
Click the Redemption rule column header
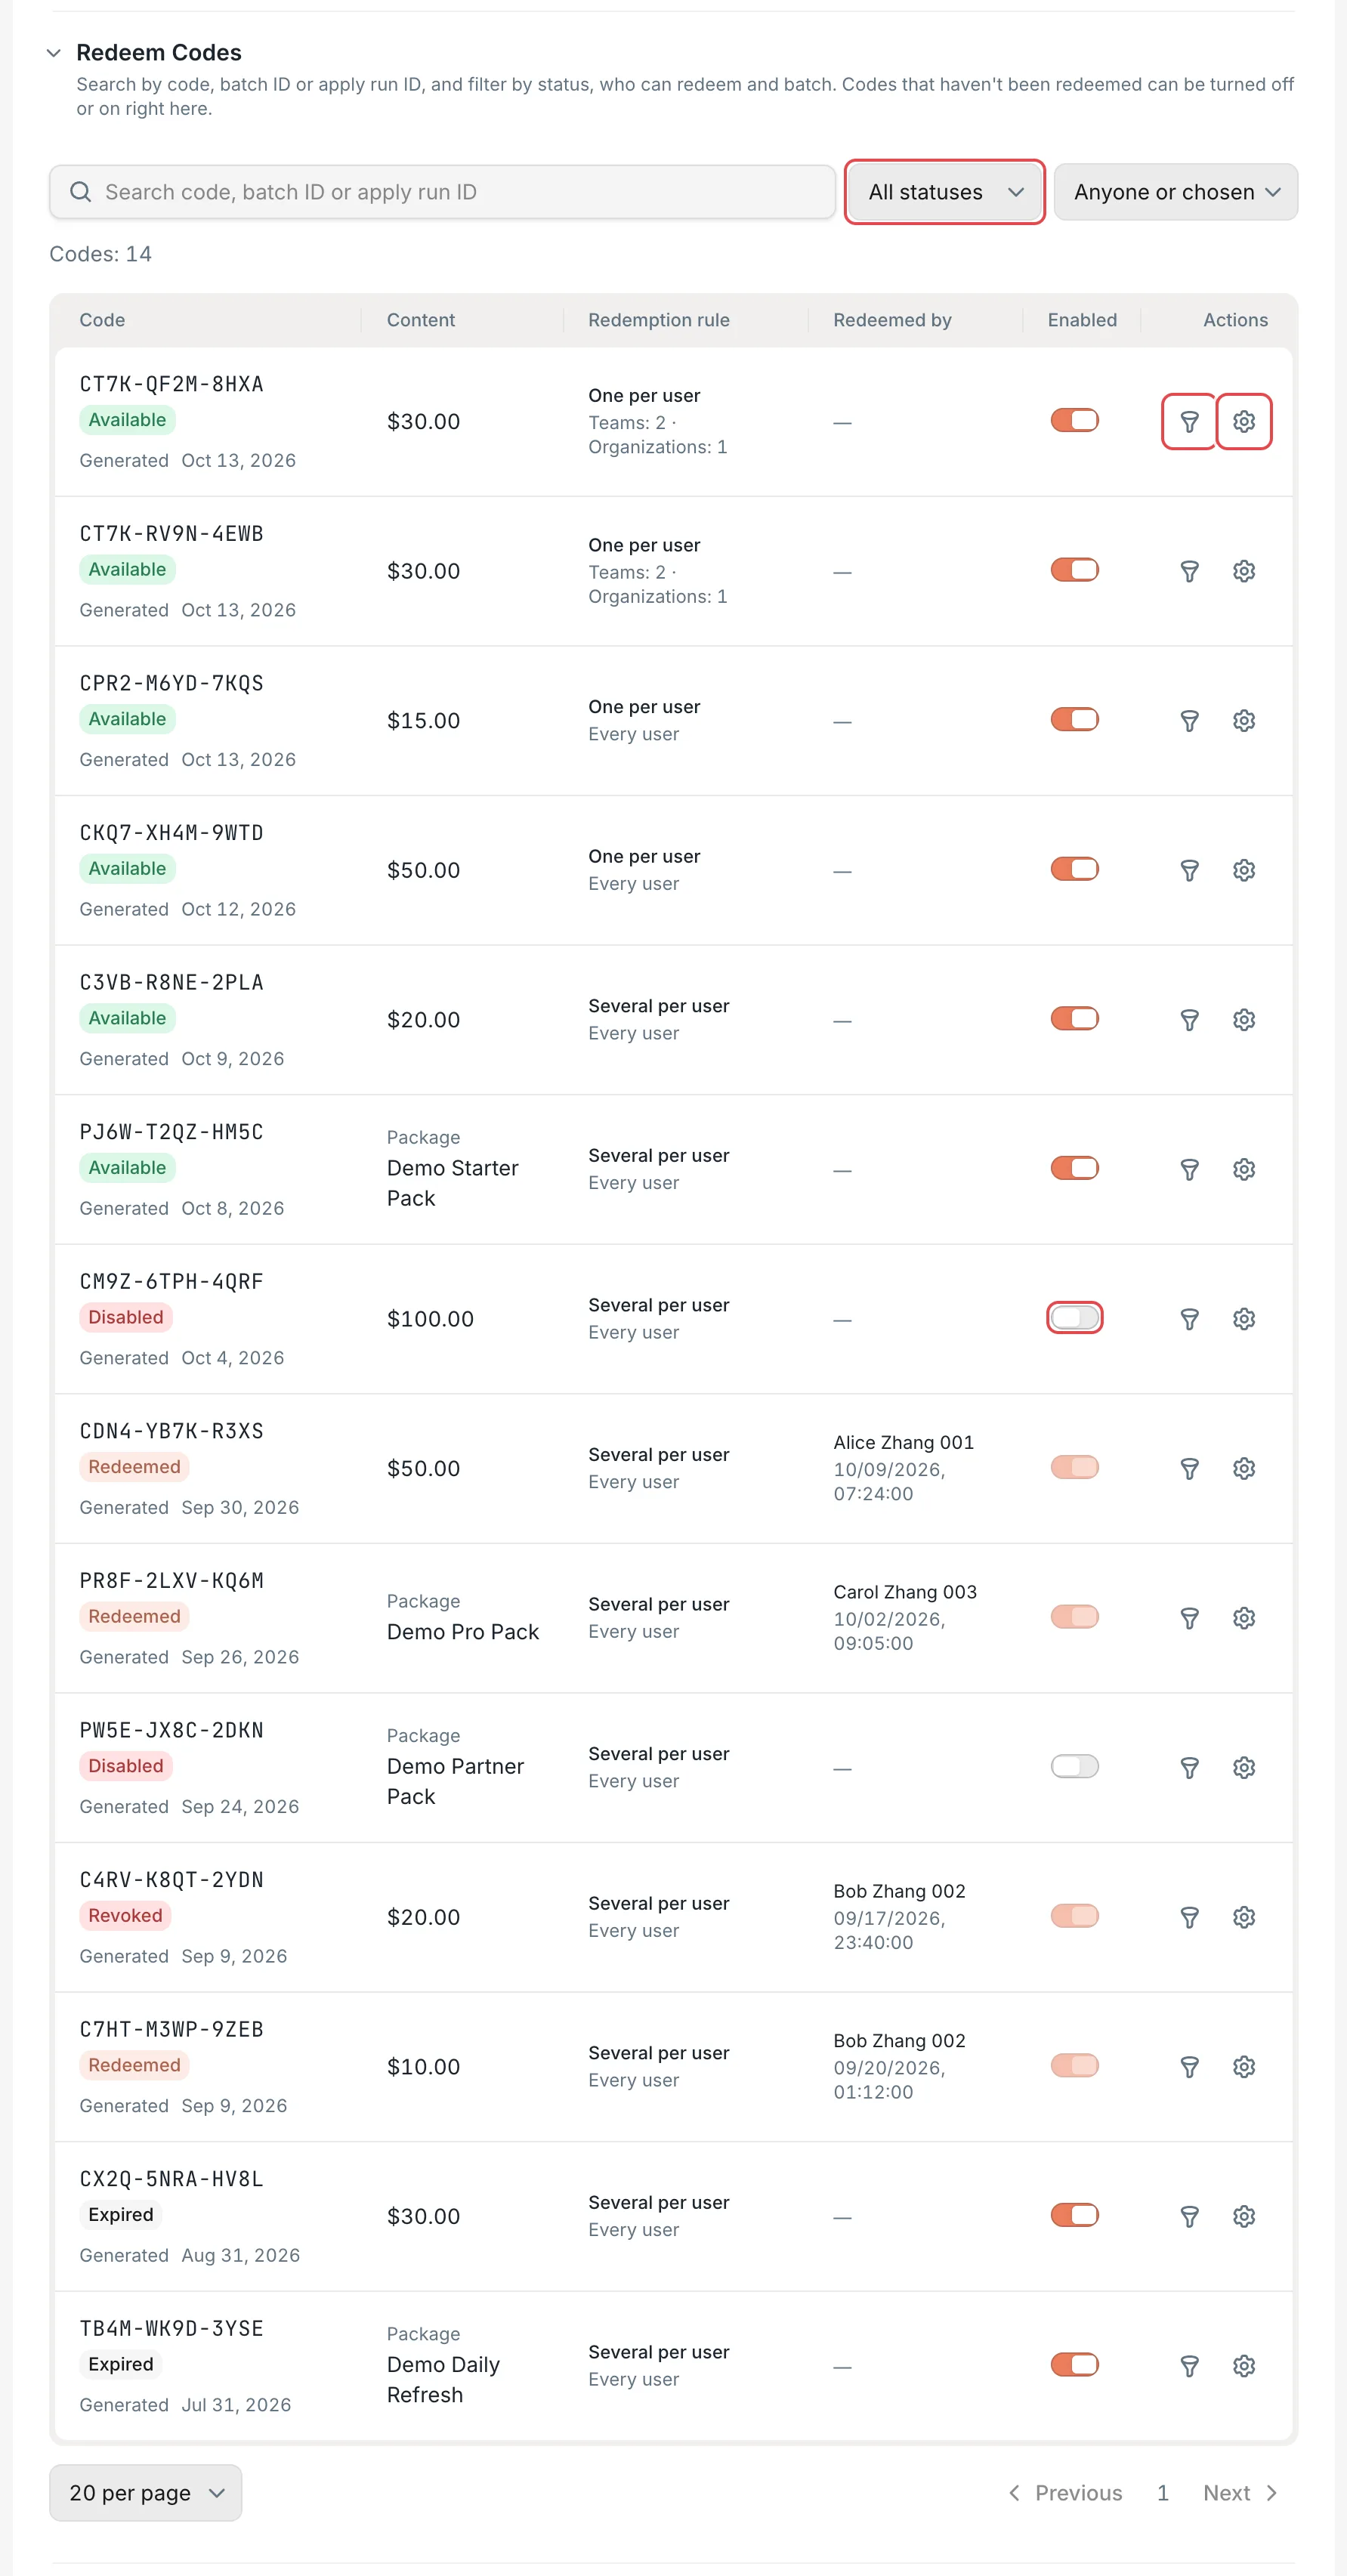658,320
